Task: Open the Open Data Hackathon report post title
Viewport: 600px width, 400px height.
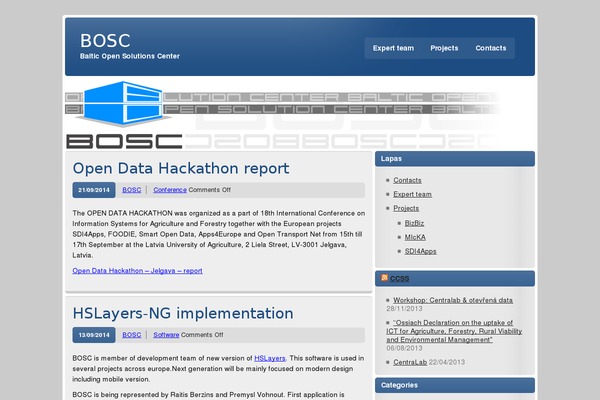Action: click(x=181, y=168)
